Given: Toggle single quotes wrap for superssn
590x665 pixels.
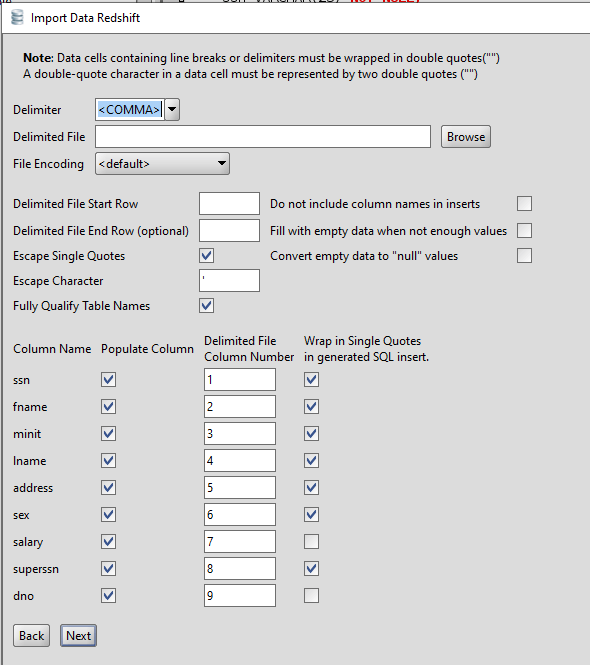Looking at the screenshot, I should pyautogui.click(x=311, y=569).
